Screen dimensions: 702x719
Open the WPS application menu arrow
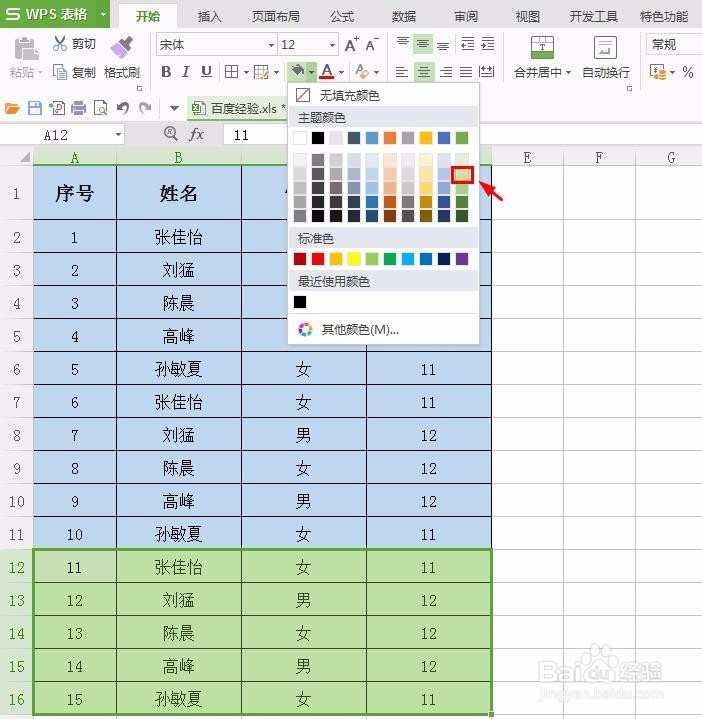[104, 14]
